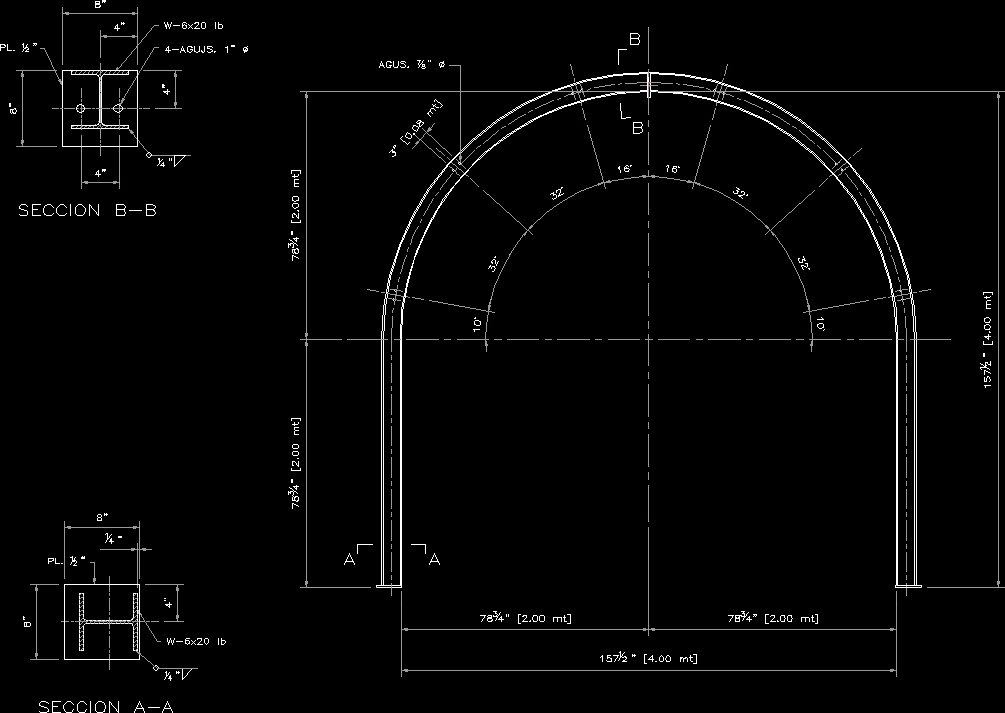Screen dimensions: 1005x713
Task: Select the W-6x20 lb label in Section B-B
Action: pyautogui.click(x=195, y=28)
